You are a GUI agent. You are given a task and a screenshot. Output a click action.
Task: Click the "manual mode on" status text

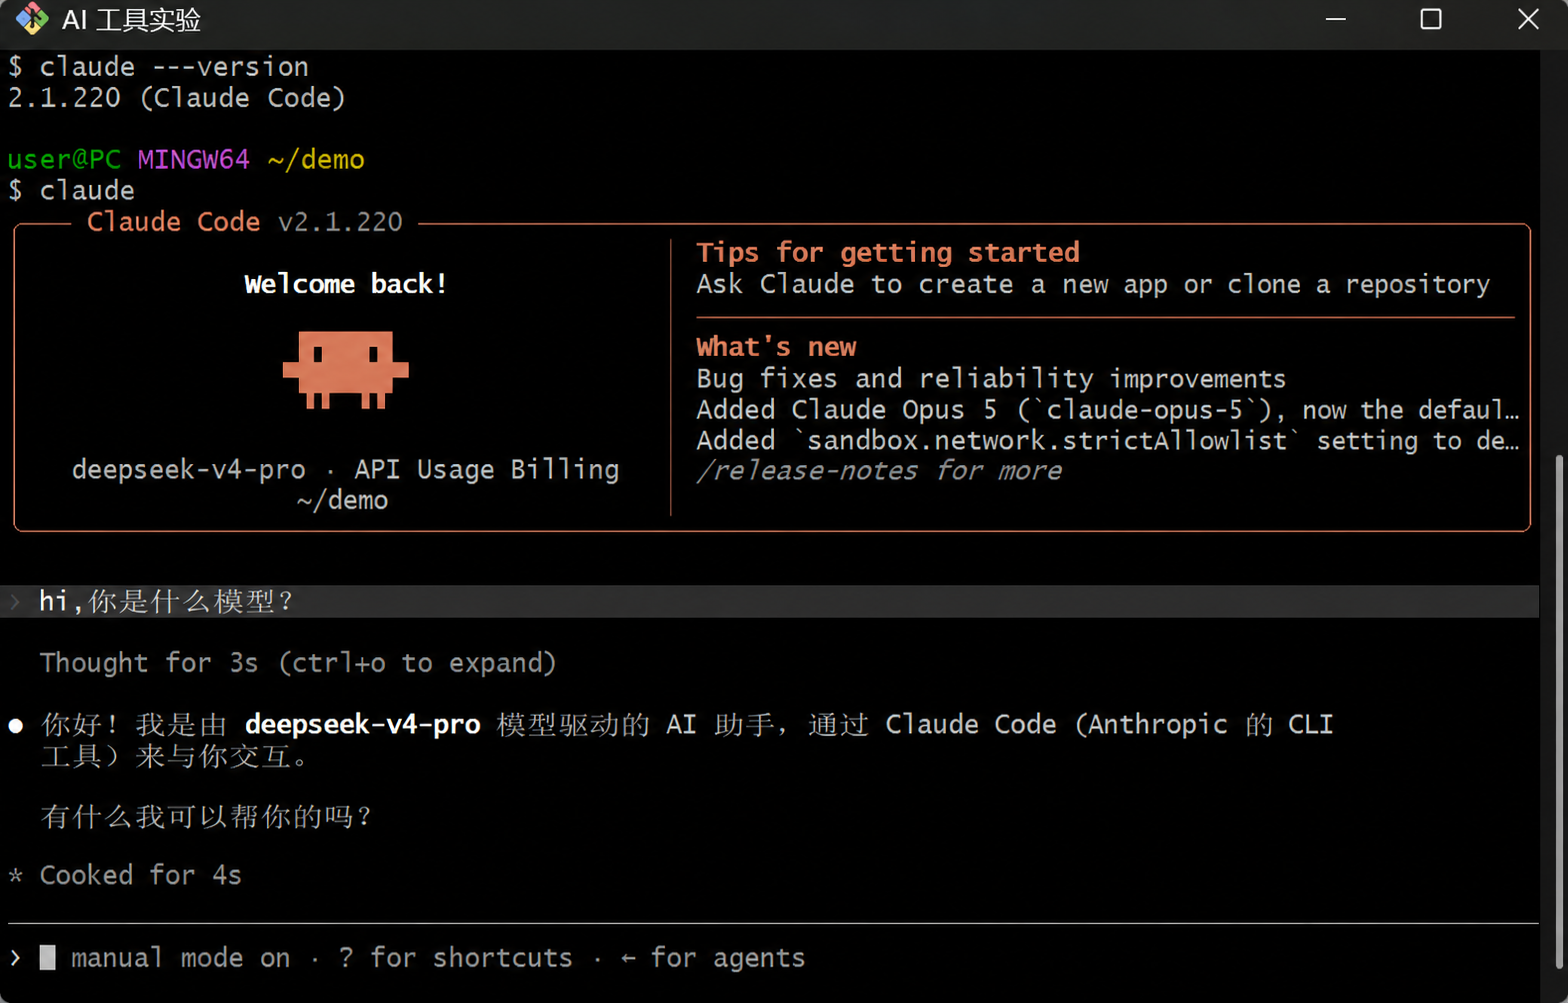[x=181, y=958]
